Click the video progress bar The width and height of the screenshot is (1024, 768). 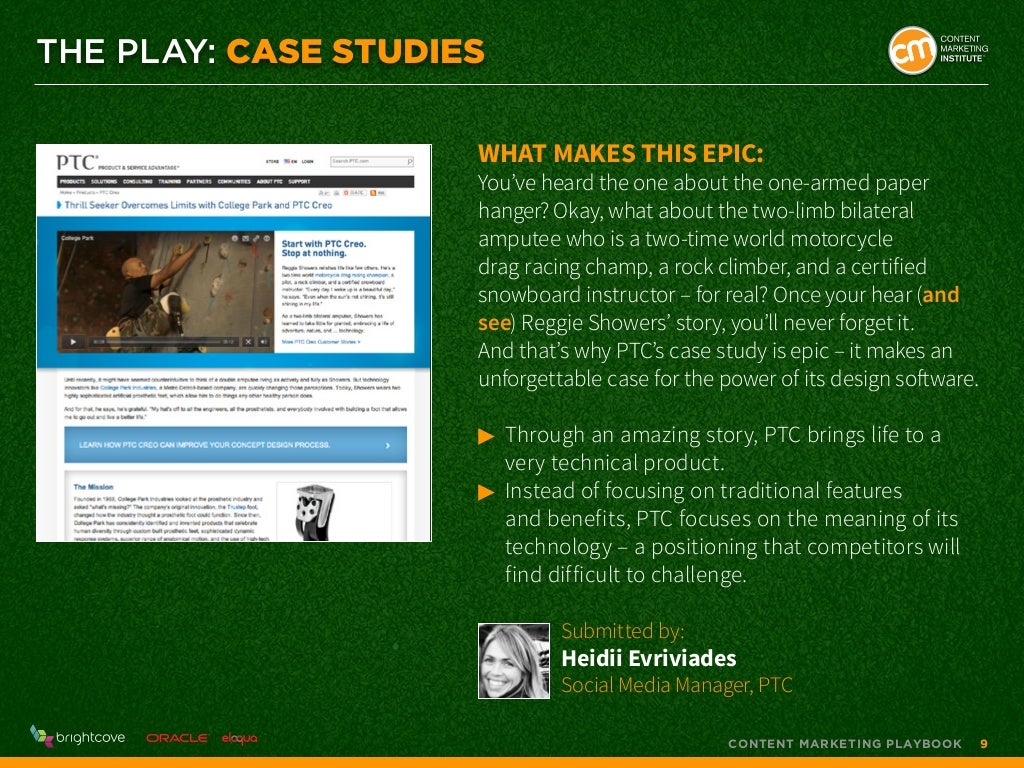pyautogui.click(x=163, y=342)
